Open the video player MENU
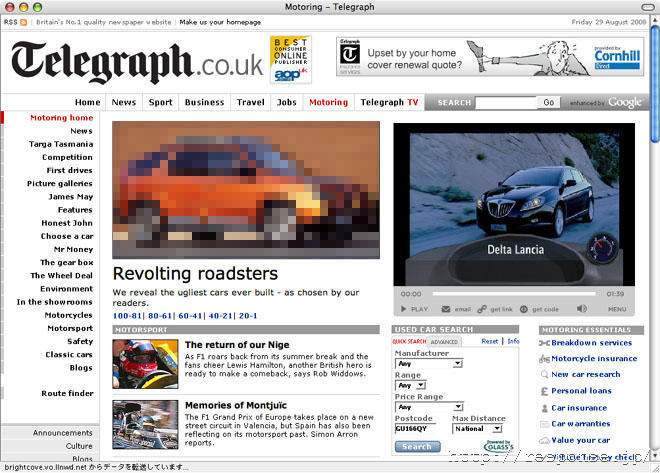Screen dimensions: 660x473 pyautogui.click(x=617, y=309)
